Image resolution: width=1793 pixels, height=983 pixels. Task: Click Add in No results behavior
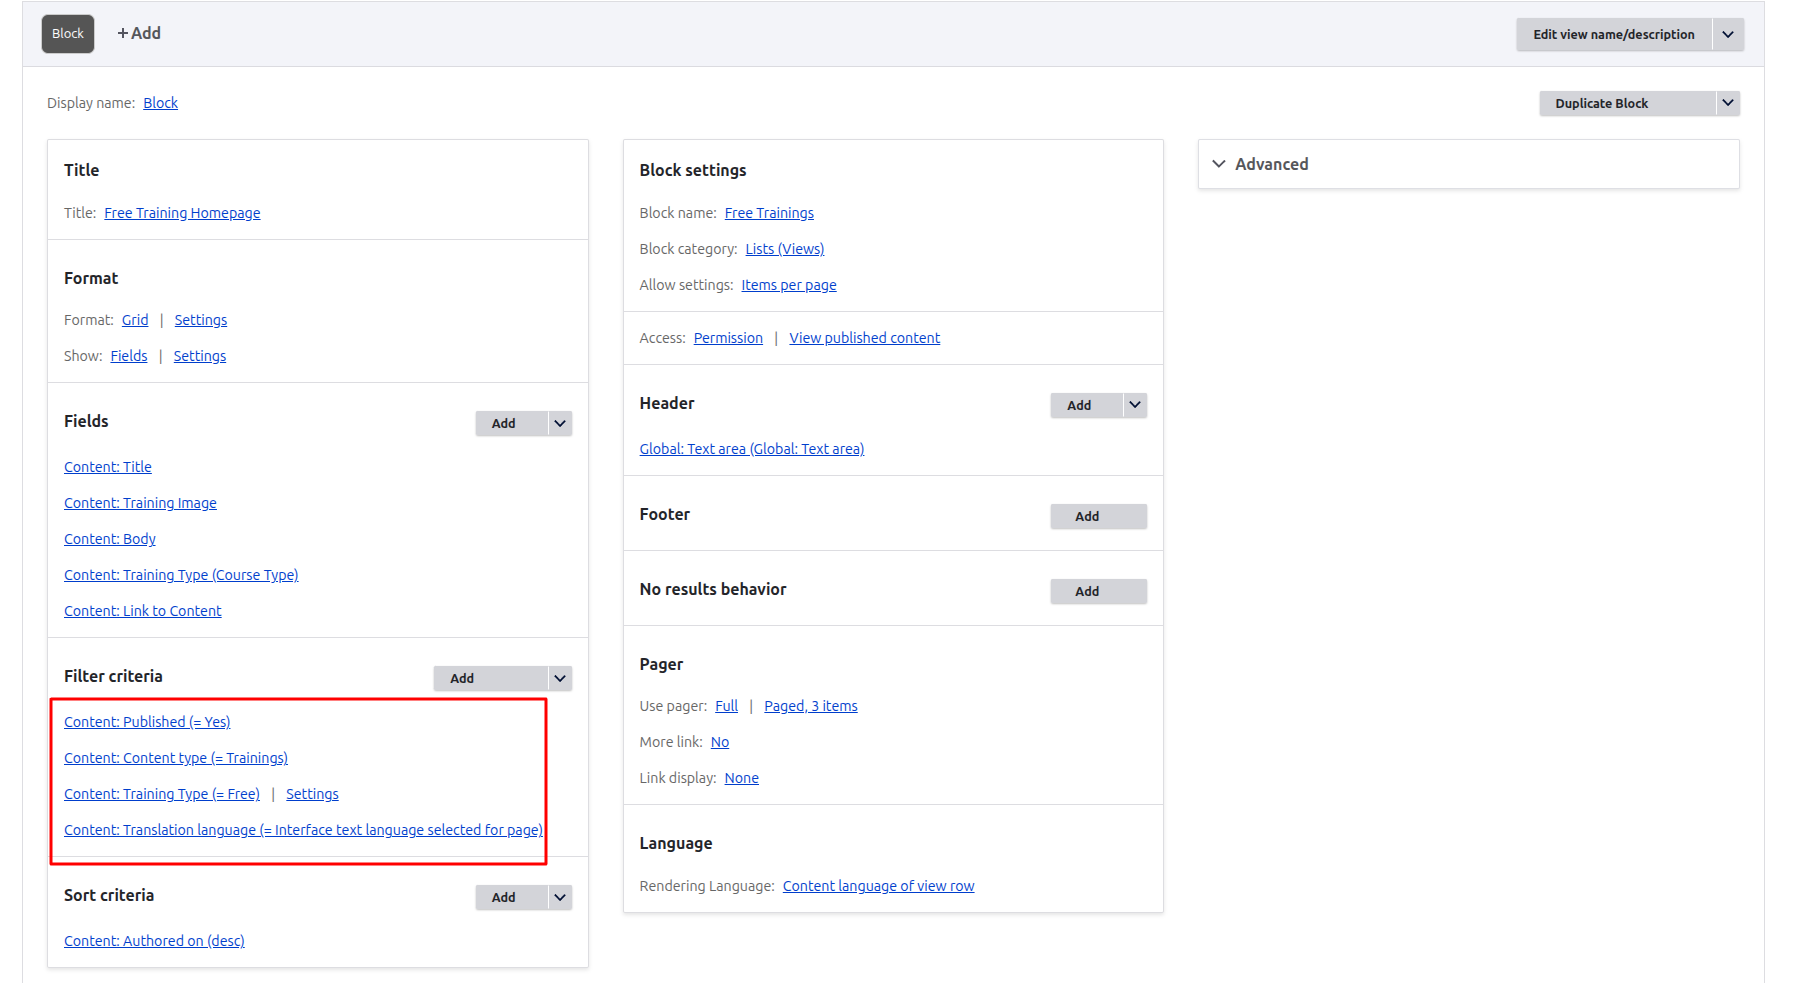[1099, 591]
